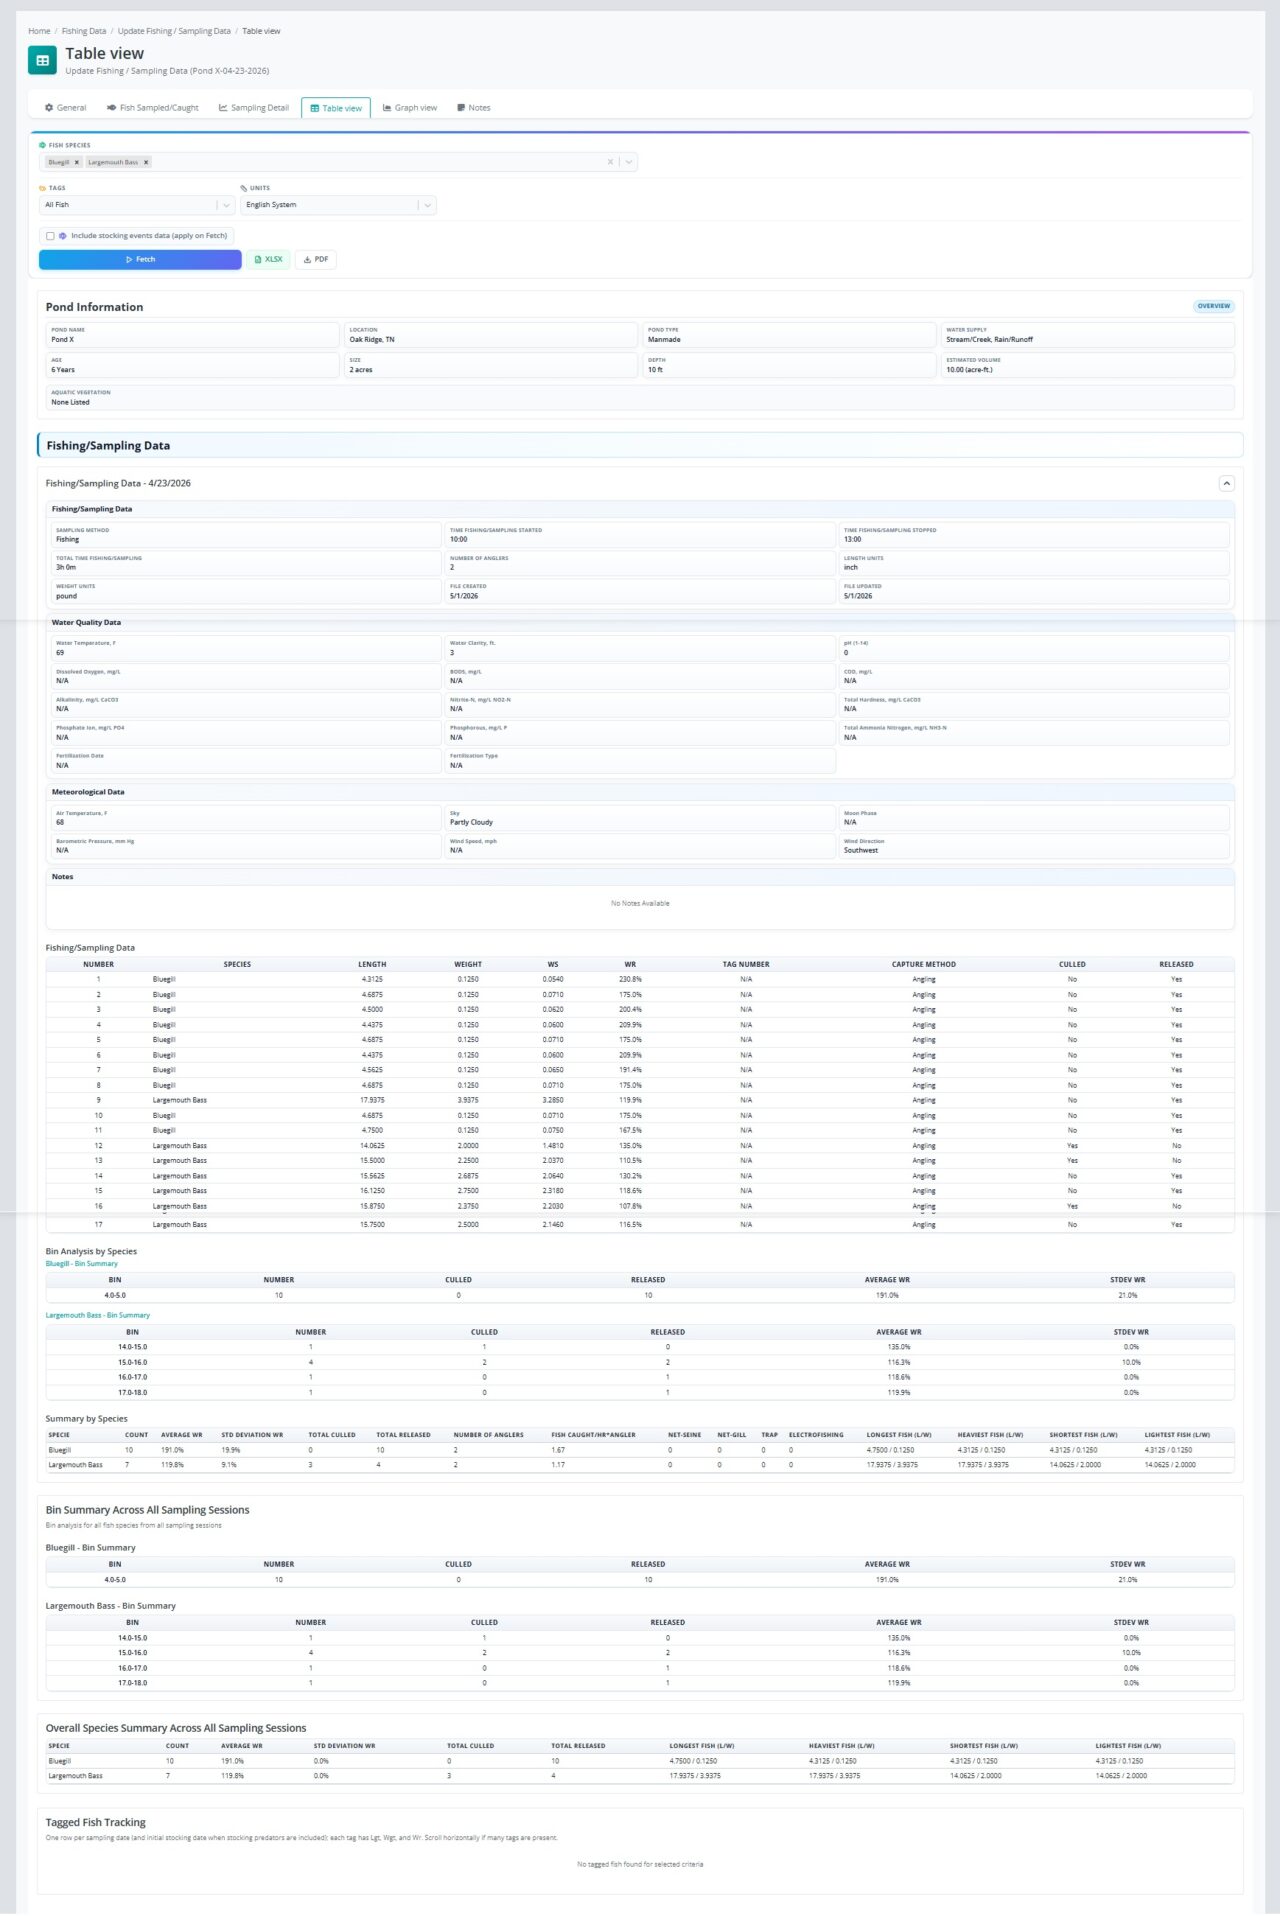This screenshot has width=1280, height=1916.
Task: Click the Overview badge in Pond Information
Action: pos(1213,306)
